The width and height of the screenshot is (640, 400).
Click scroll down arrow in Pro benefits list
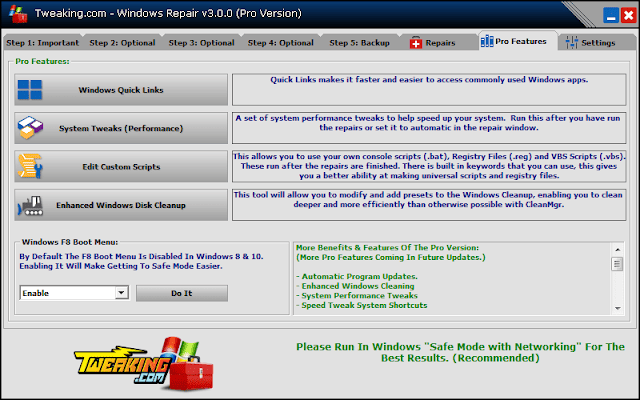[618, 308]
